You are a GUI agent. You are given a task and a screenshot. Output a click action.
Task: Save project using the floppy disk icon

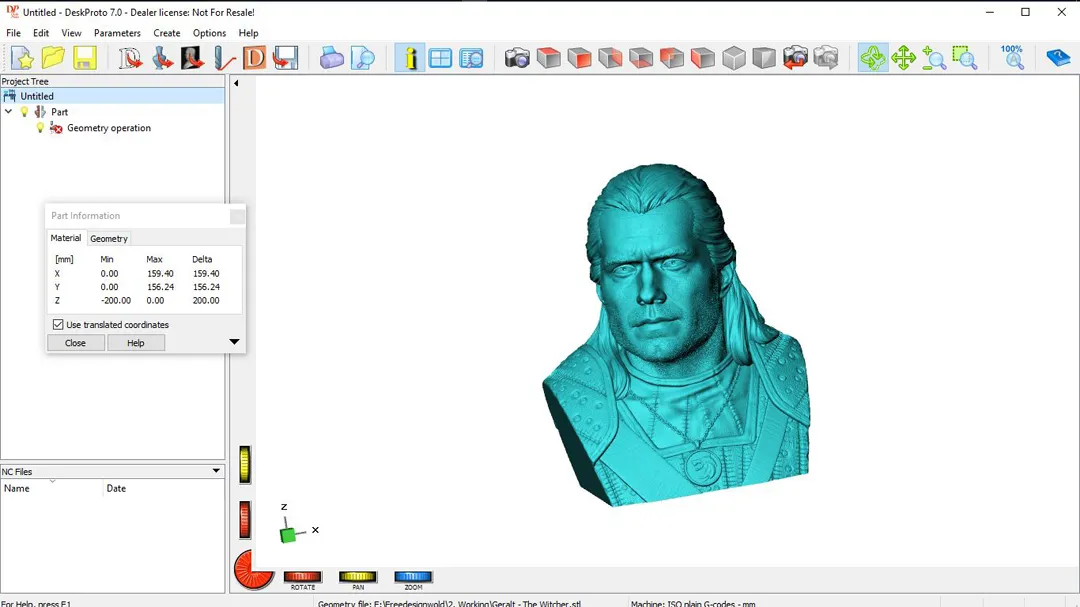85,58
